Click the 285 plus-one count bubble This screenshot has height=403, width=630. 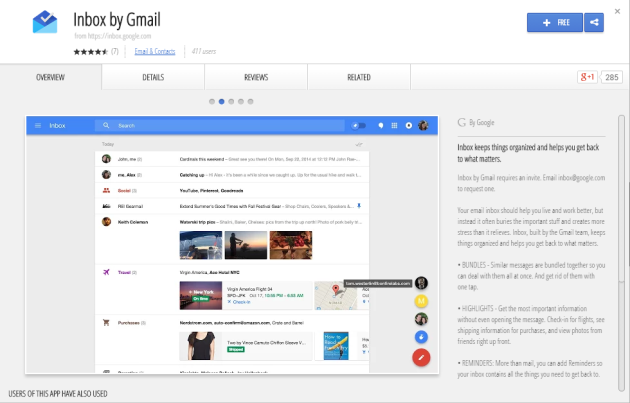(x=612, y=77)
